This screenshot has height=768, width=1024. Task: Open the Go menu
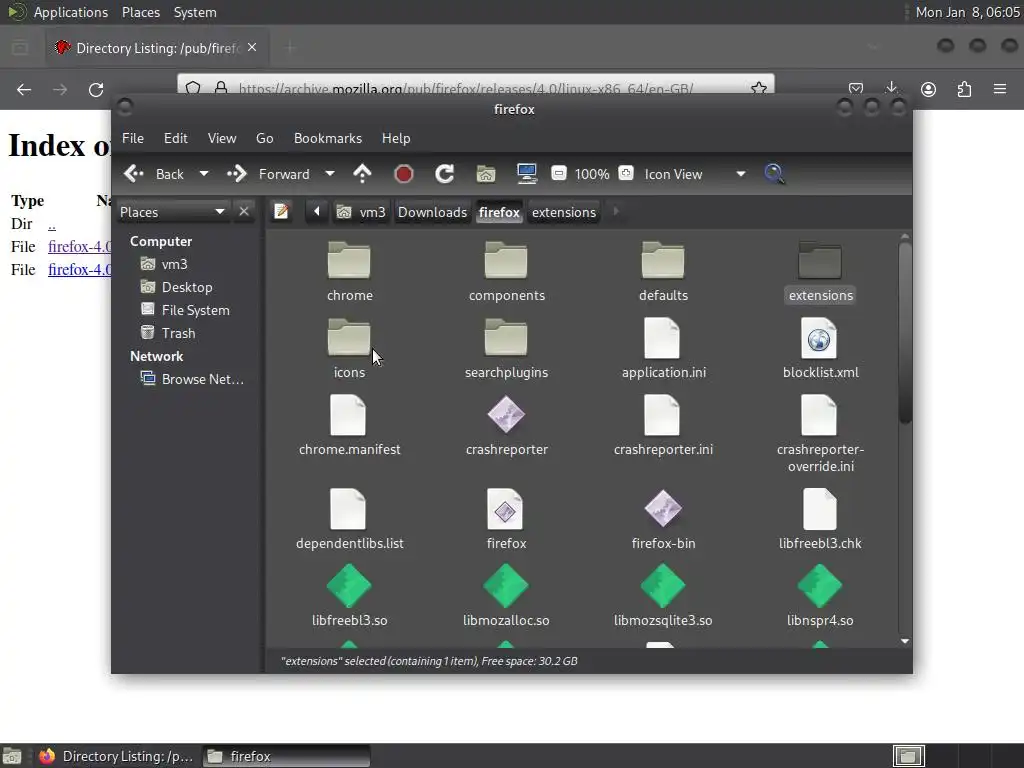(264, 138)
